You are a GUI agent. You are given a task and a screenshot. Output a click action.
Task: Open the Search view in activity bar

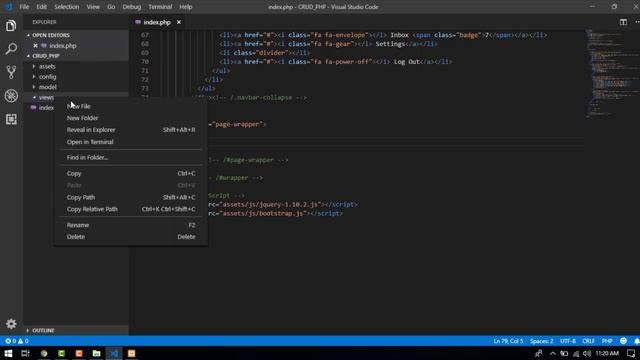[11, 49]
